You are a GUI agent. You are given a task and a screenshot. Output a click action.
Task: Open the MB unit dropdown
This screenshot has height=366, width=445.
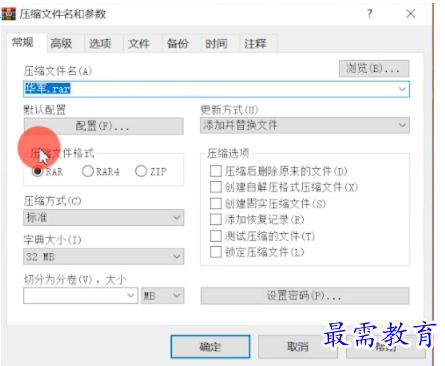coord(162,295)
